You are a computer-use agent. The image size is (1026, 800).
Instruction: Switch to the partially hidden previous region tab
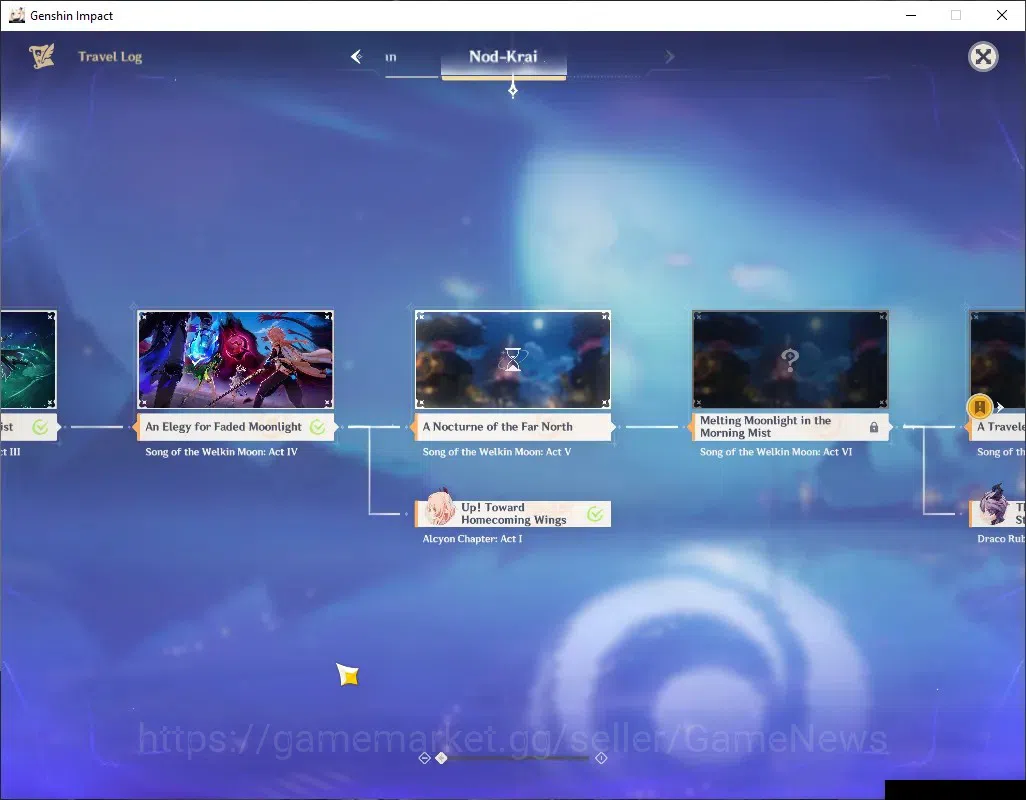(x=391, y=58)
